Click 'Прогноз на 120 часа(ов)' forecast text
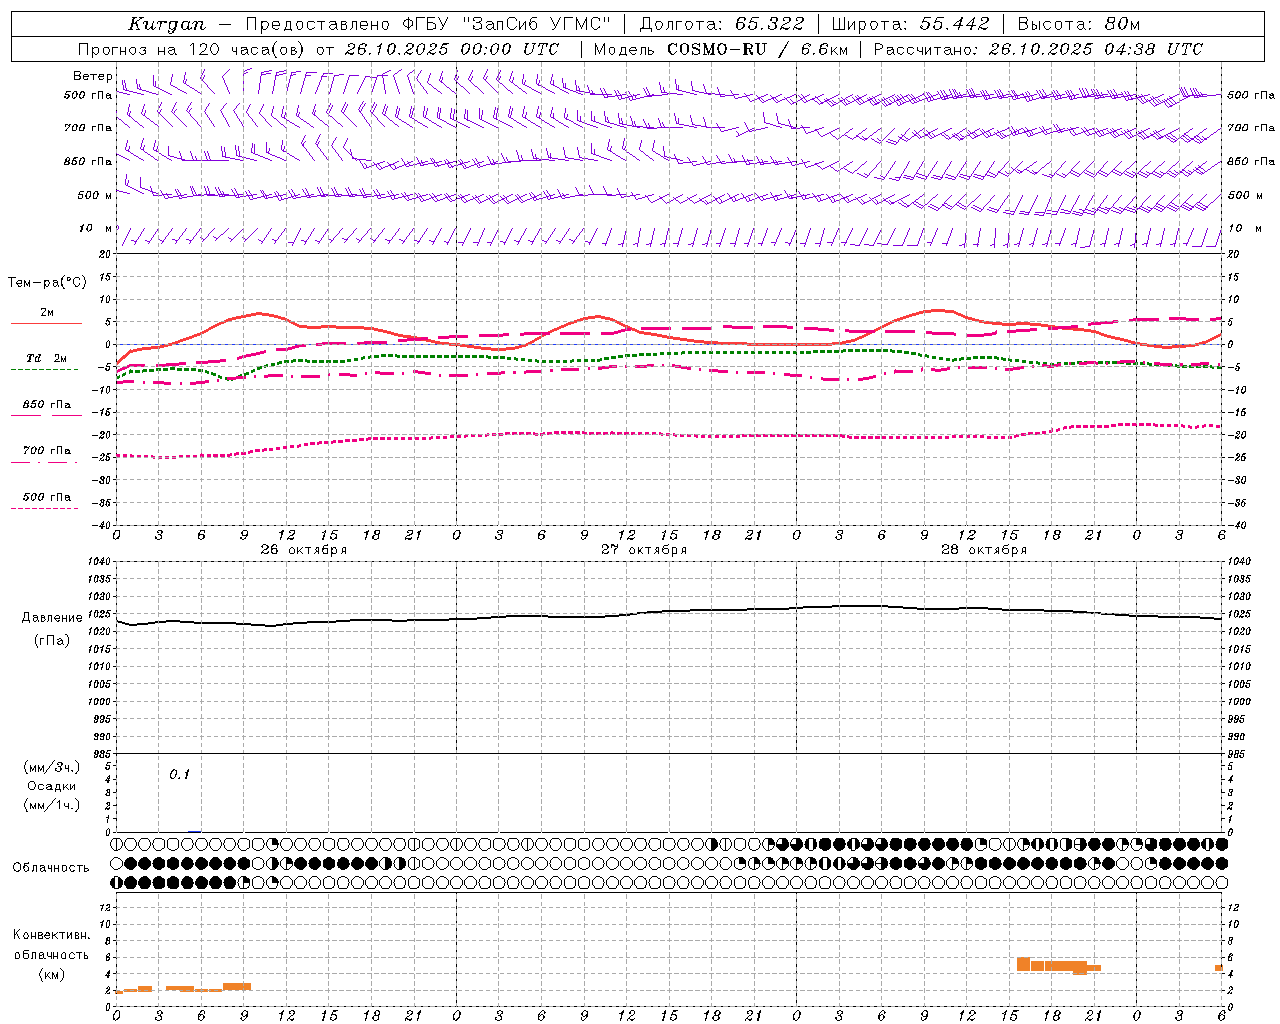 pos(192,49)
